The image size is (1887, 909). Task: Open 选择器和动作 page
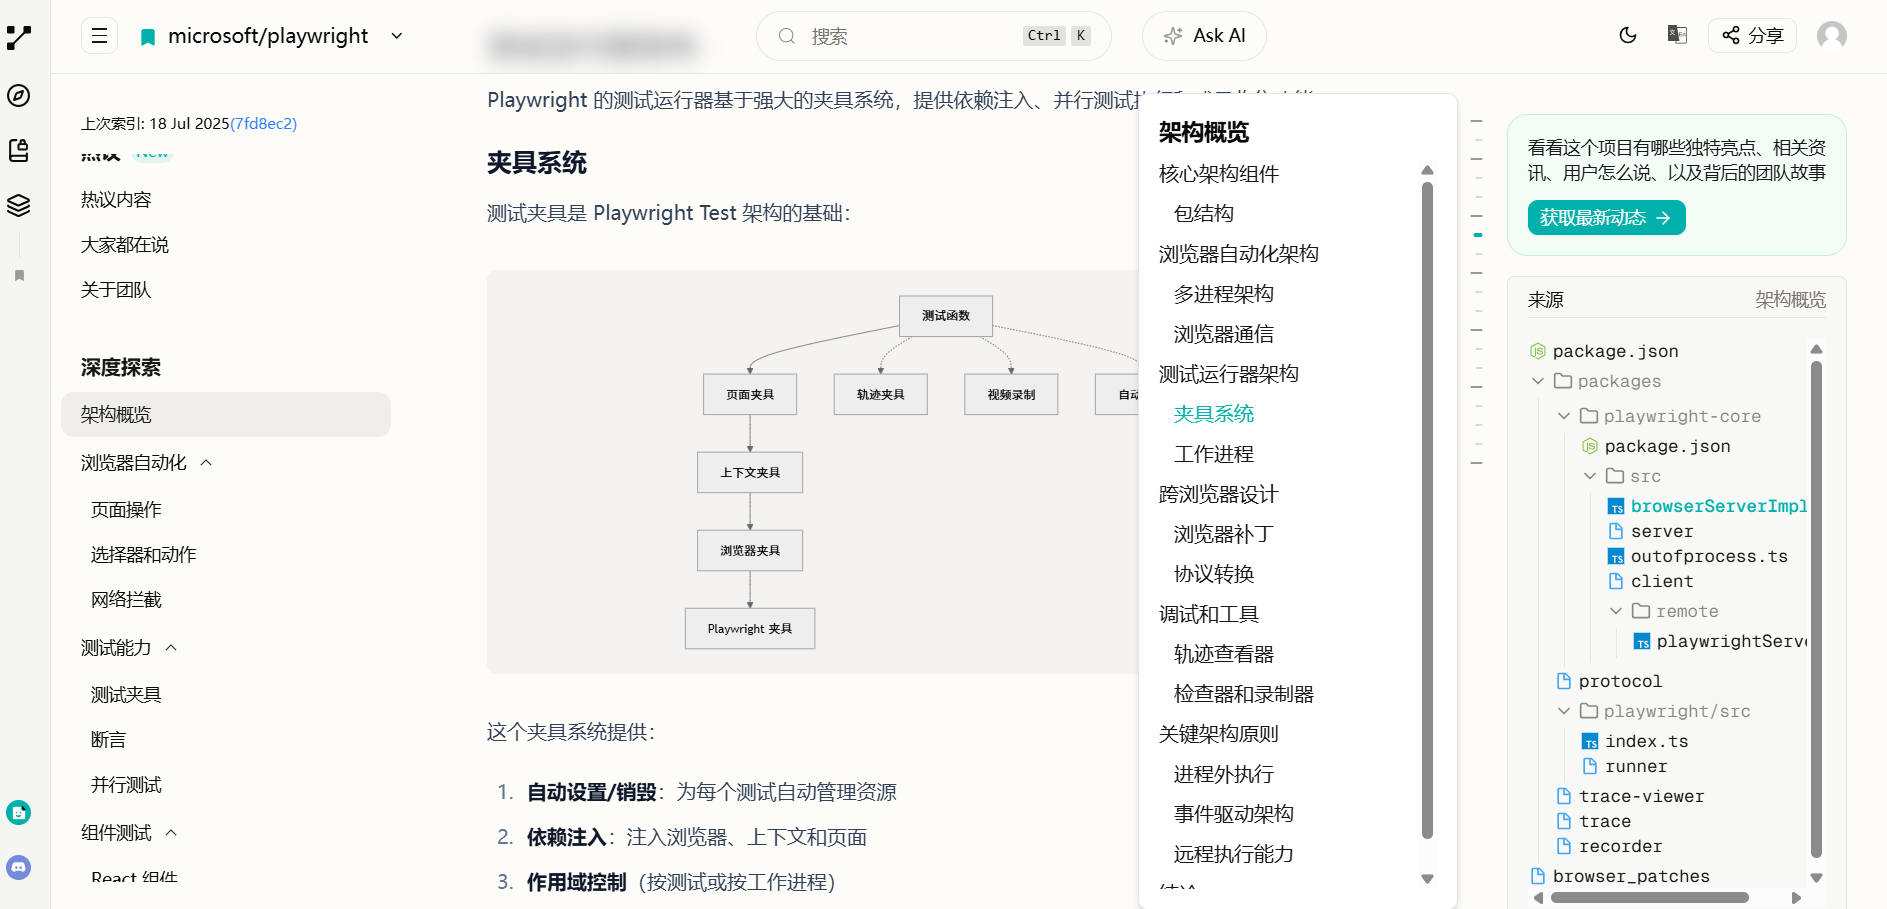[143, 555]
